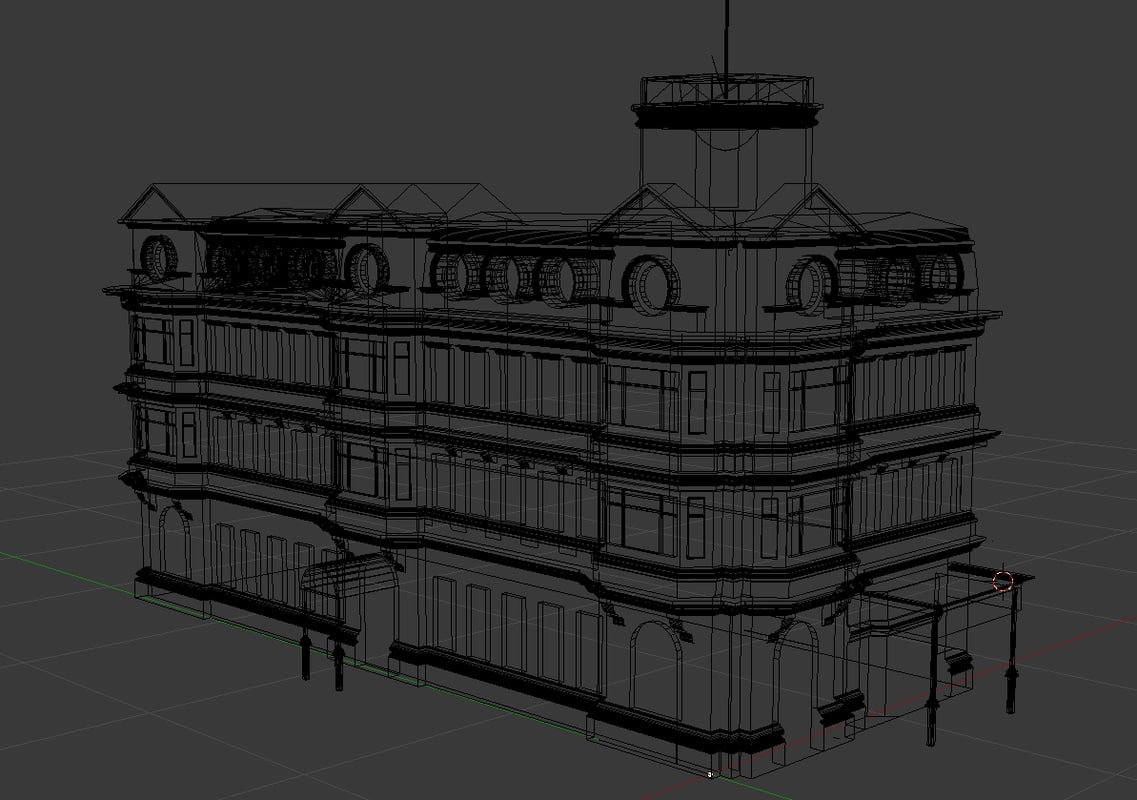Select round window left of tower corner
The height and width of the screenshot is (800, 1137).
point(653,283)
